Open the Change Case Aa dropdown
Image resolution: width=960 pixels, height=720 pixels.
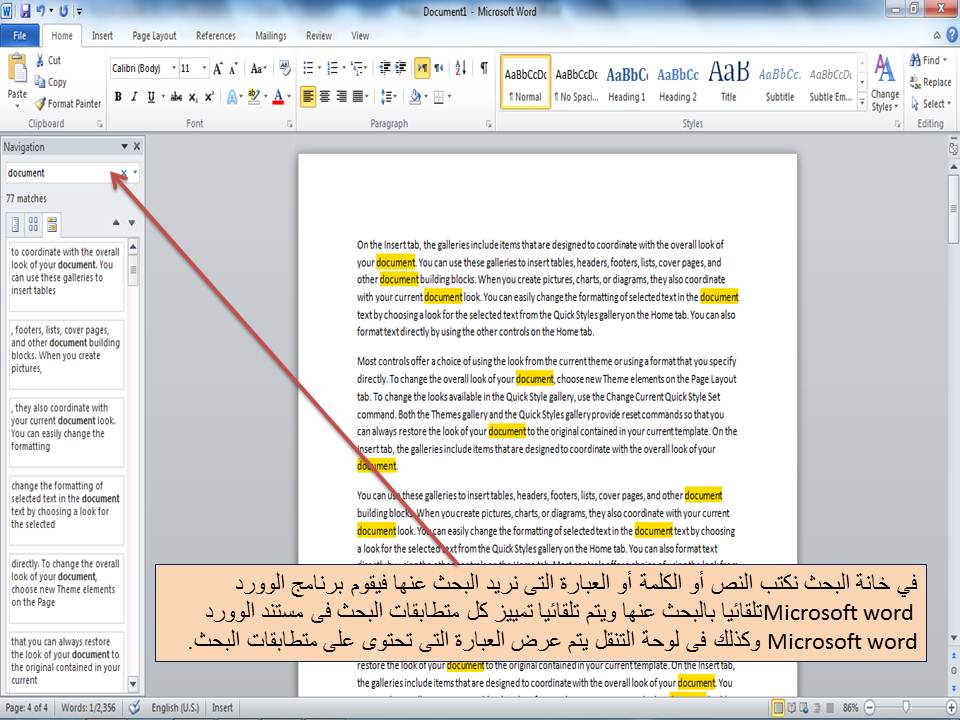pos(258,69)
